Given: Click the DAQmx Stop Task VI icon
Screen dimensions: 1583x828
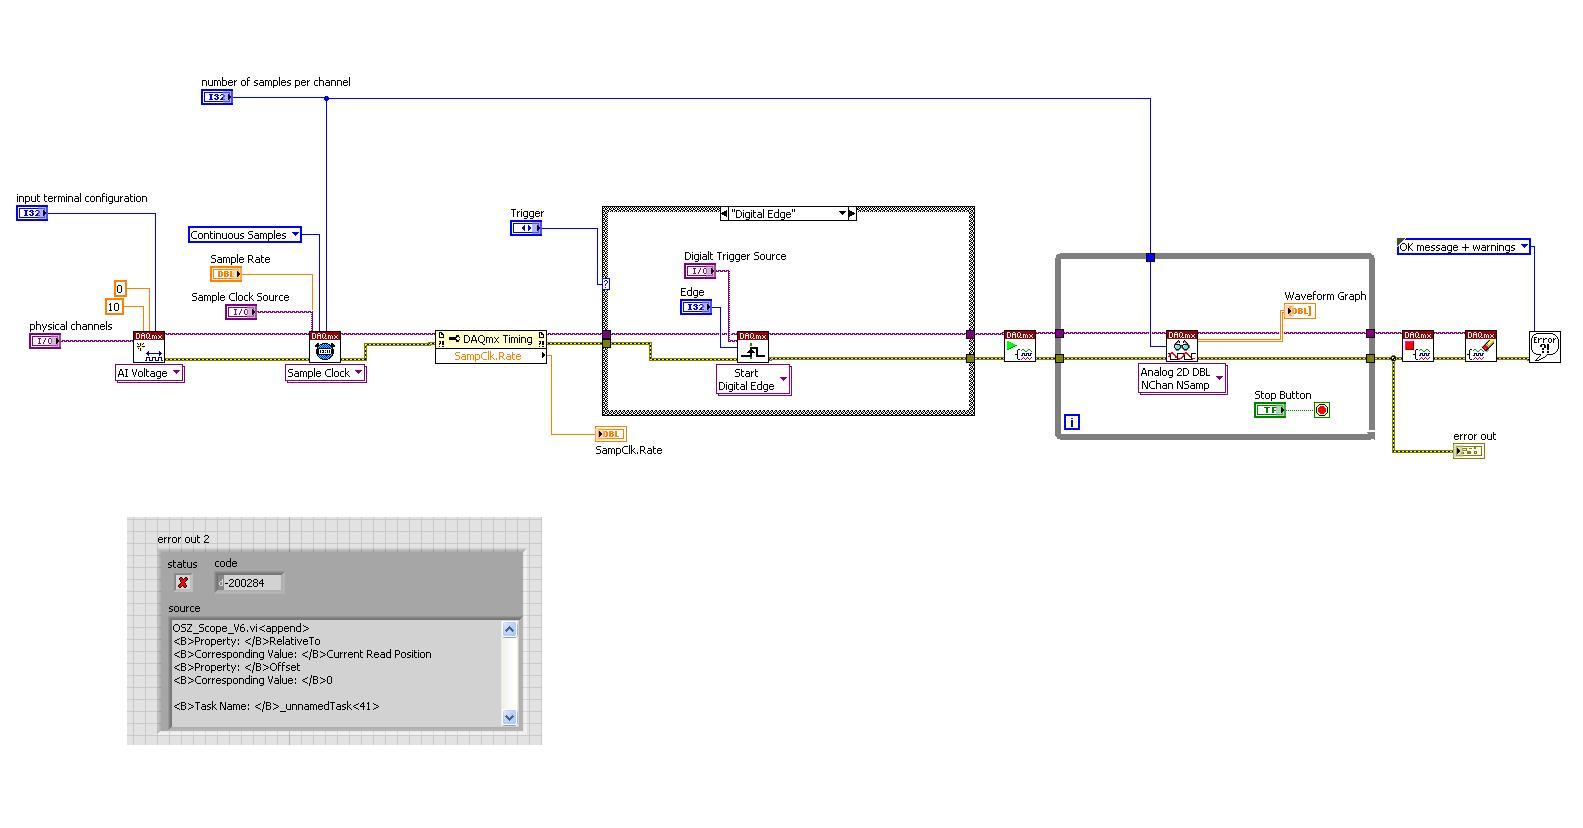Looking at the screenshot, I should (x=1418, y=346).
